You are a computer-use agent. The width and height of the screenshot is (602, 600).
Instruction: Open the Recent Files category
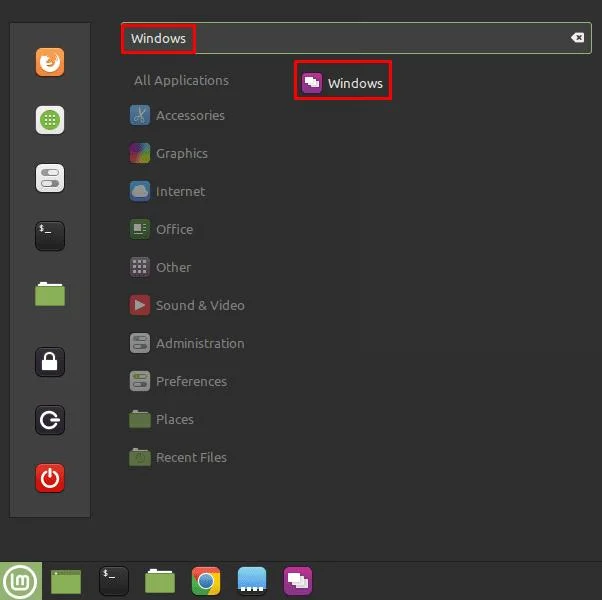[178, 457]
